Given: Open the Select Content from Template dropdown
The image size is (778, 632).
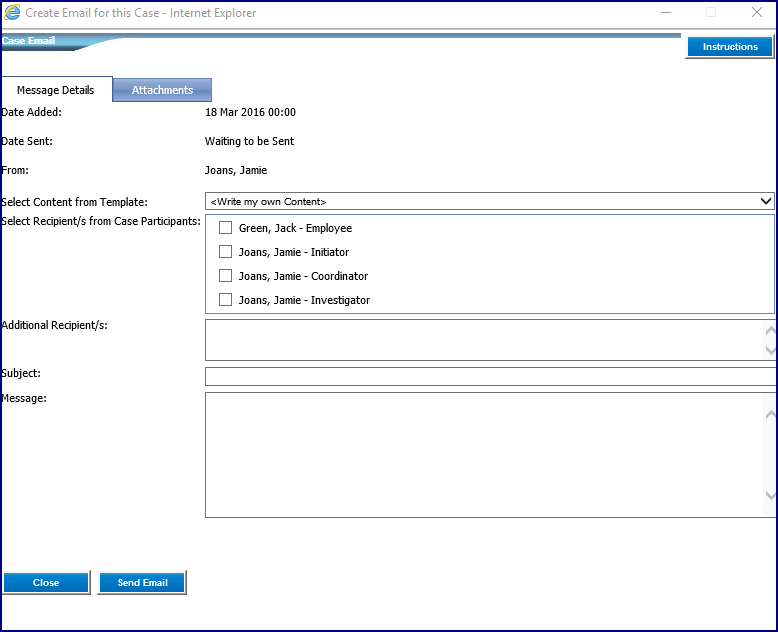Looking at the screenshot, I should 489,201.
